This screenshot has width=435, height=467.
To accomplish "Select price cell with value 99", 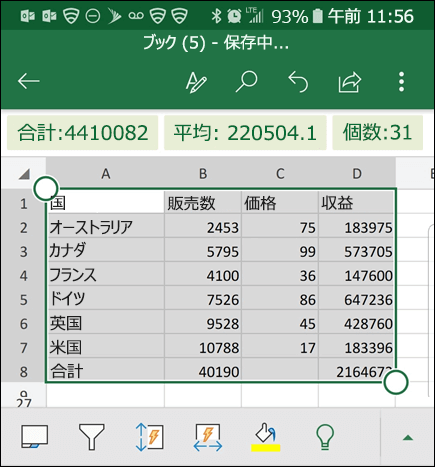I will (x=280, y=250).
